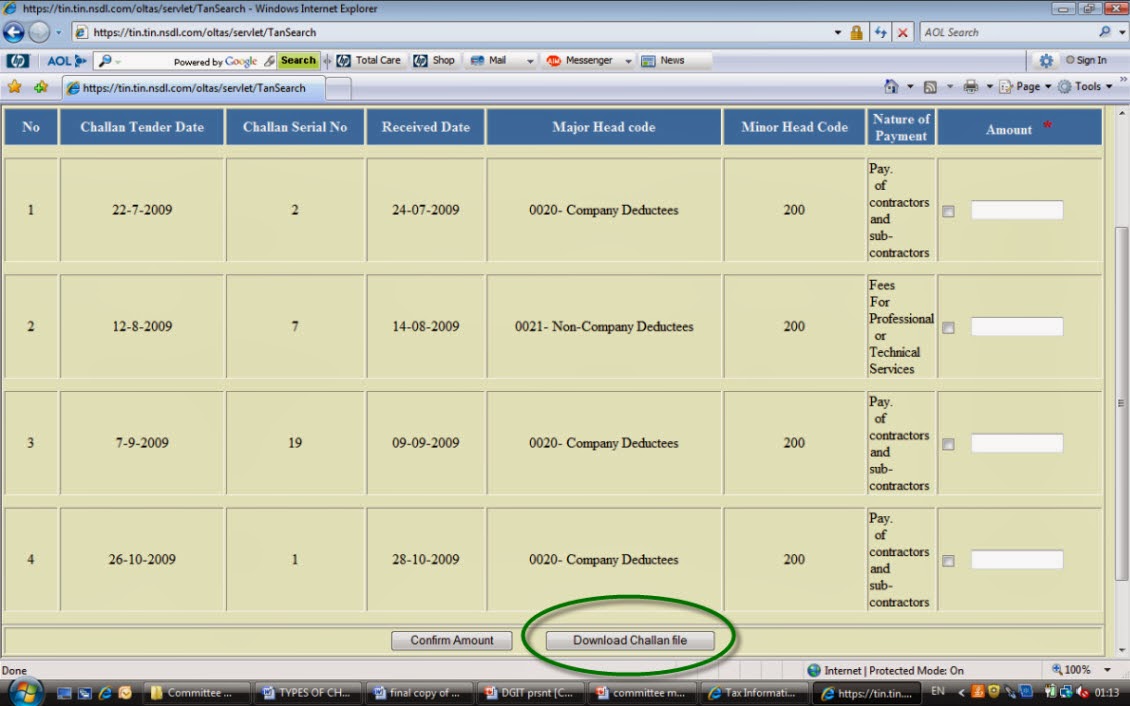Click the Challan Tender Date header
Viewport: 1130px width, 706px height.
click(x=142, y=127)
